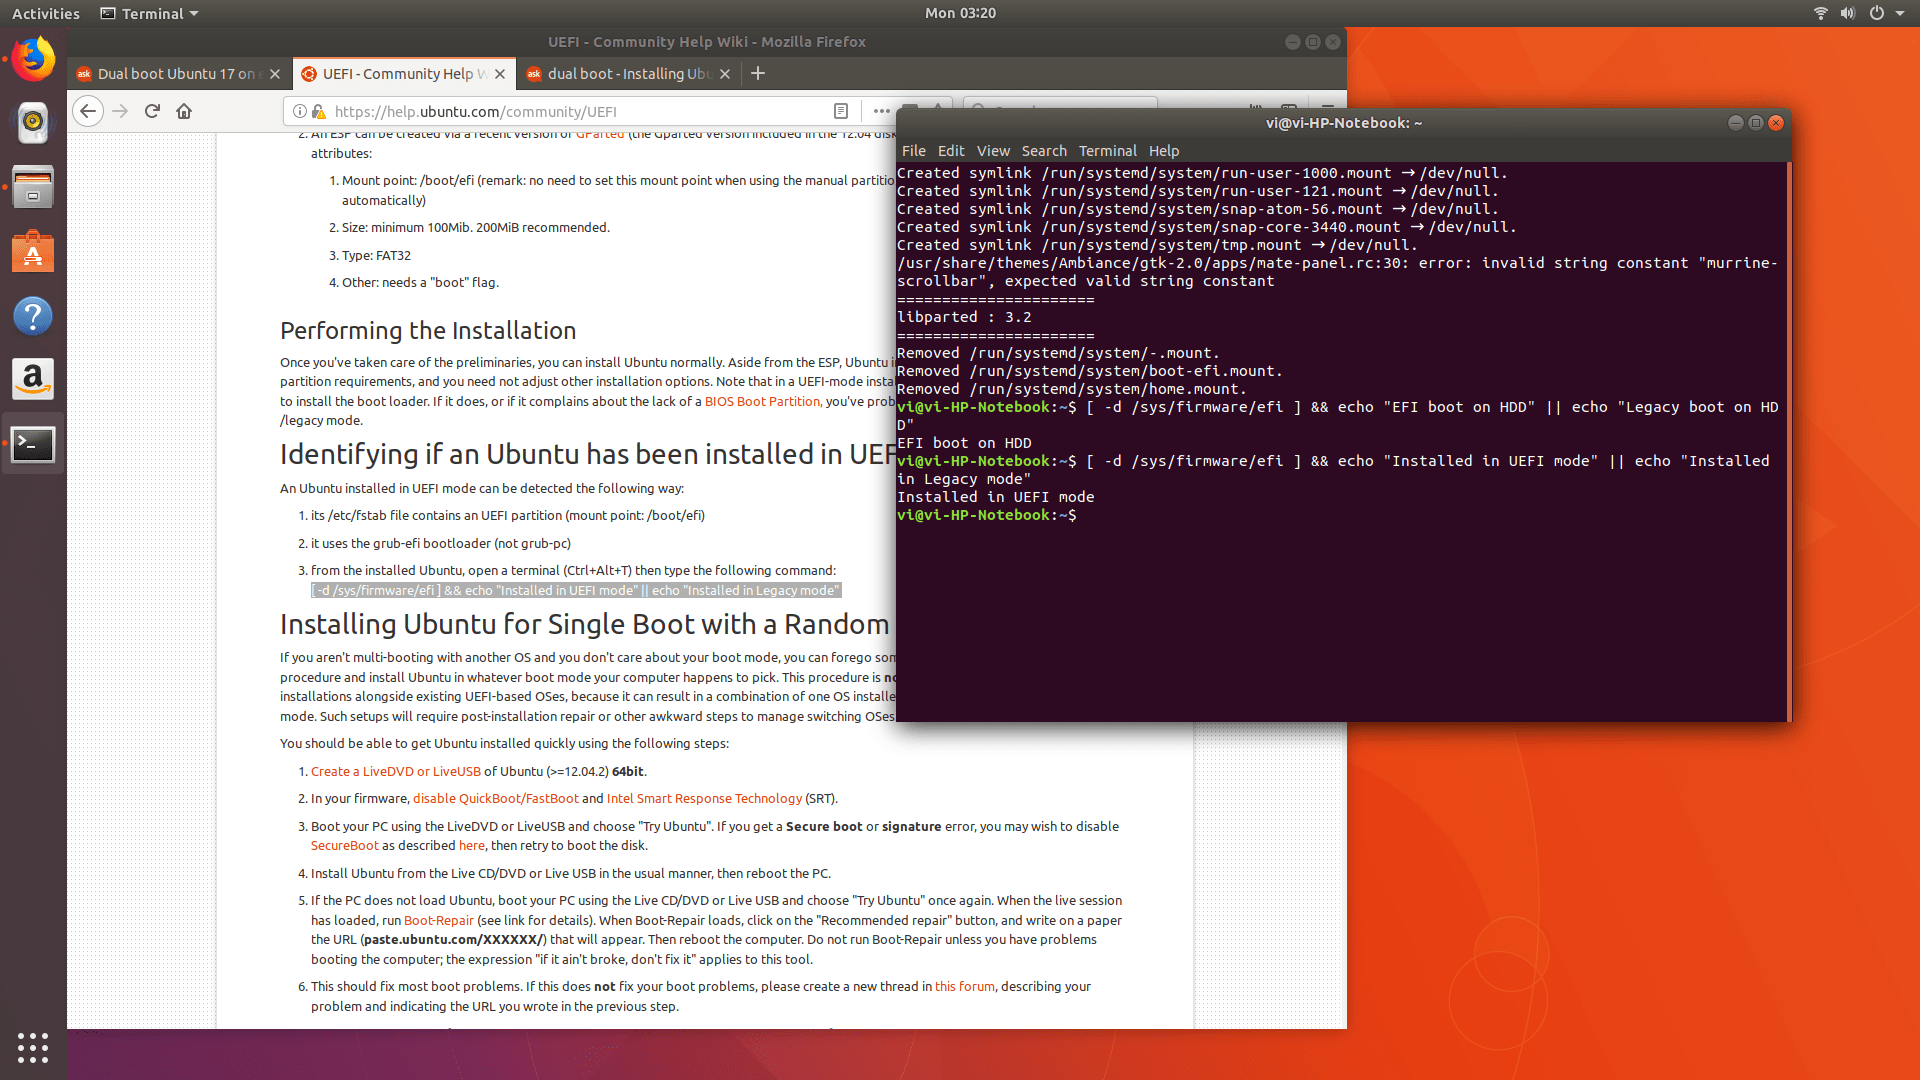
Task: Click the back navigation arrow in Firefox
Action: click(x=88, y=111)
